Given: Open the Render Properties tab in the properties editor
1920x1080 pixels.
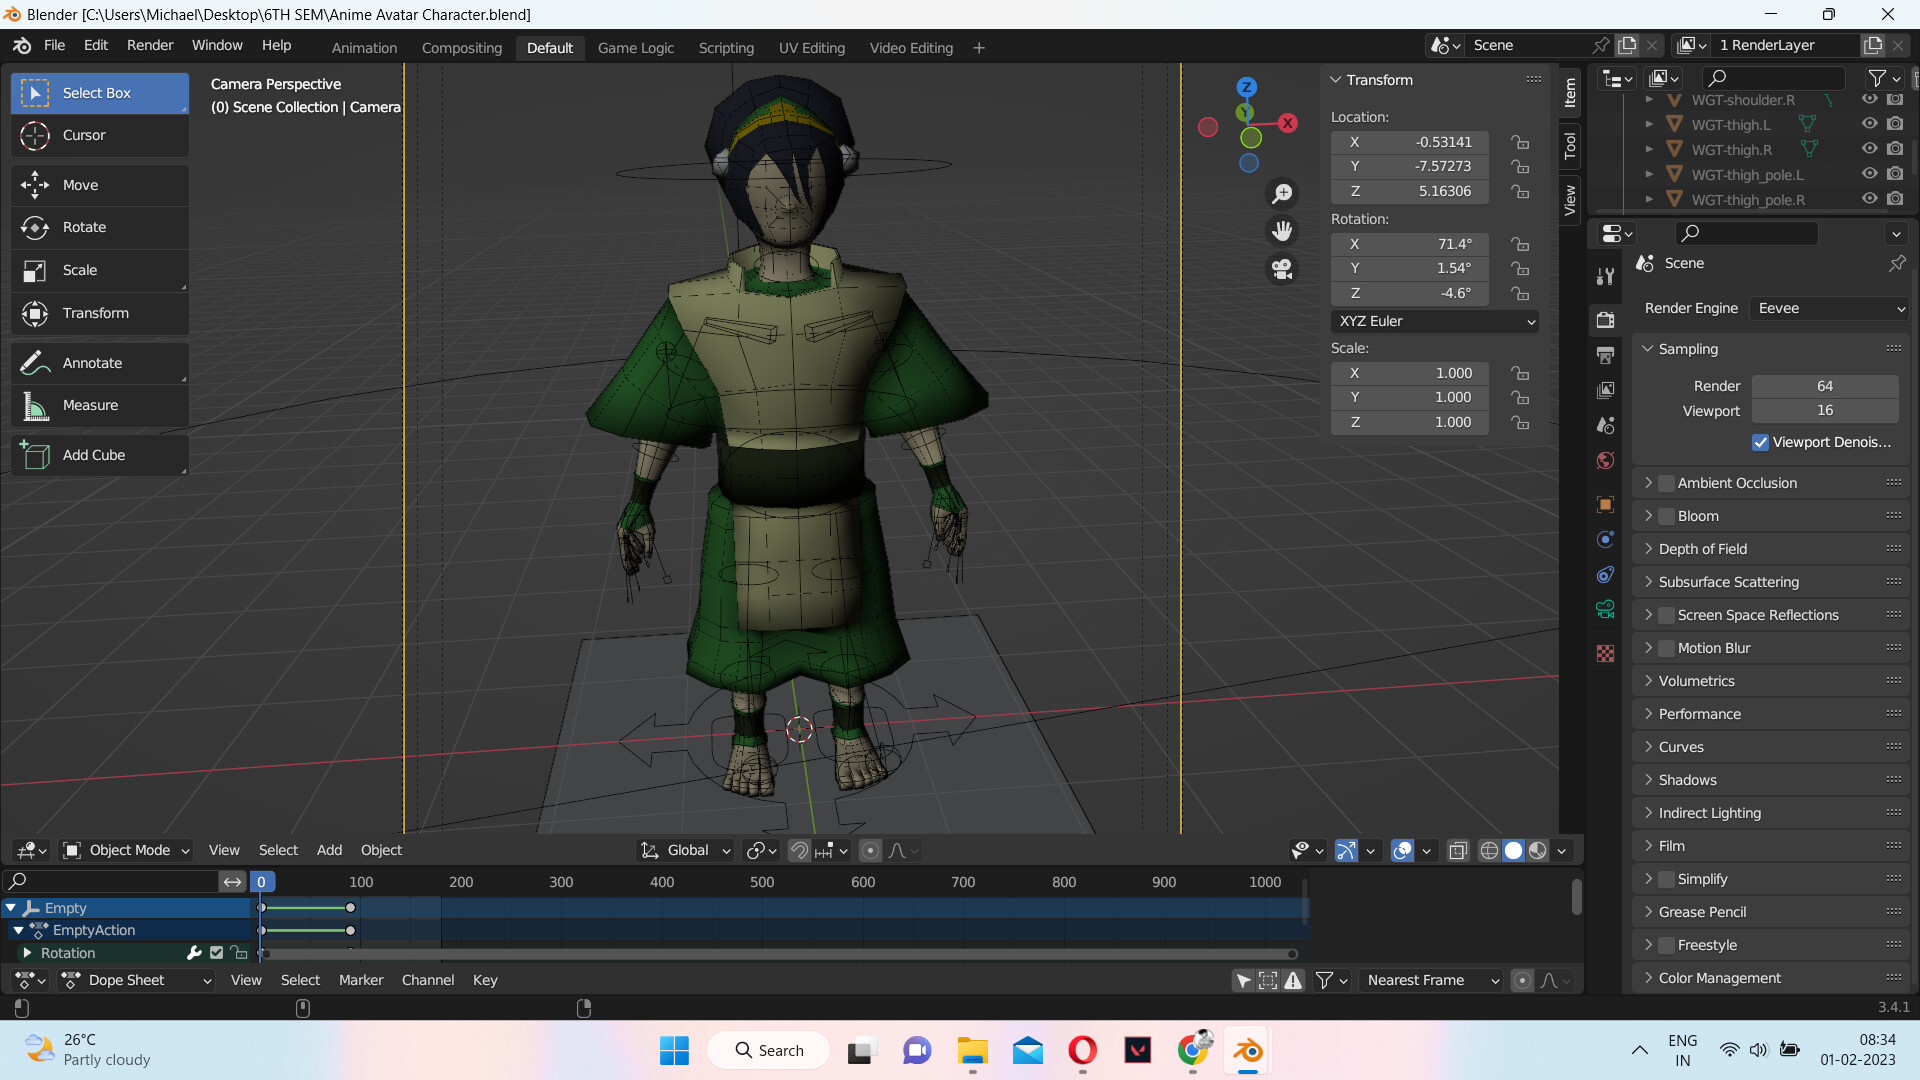Looking at the screenshot, I should [1605, 319].
